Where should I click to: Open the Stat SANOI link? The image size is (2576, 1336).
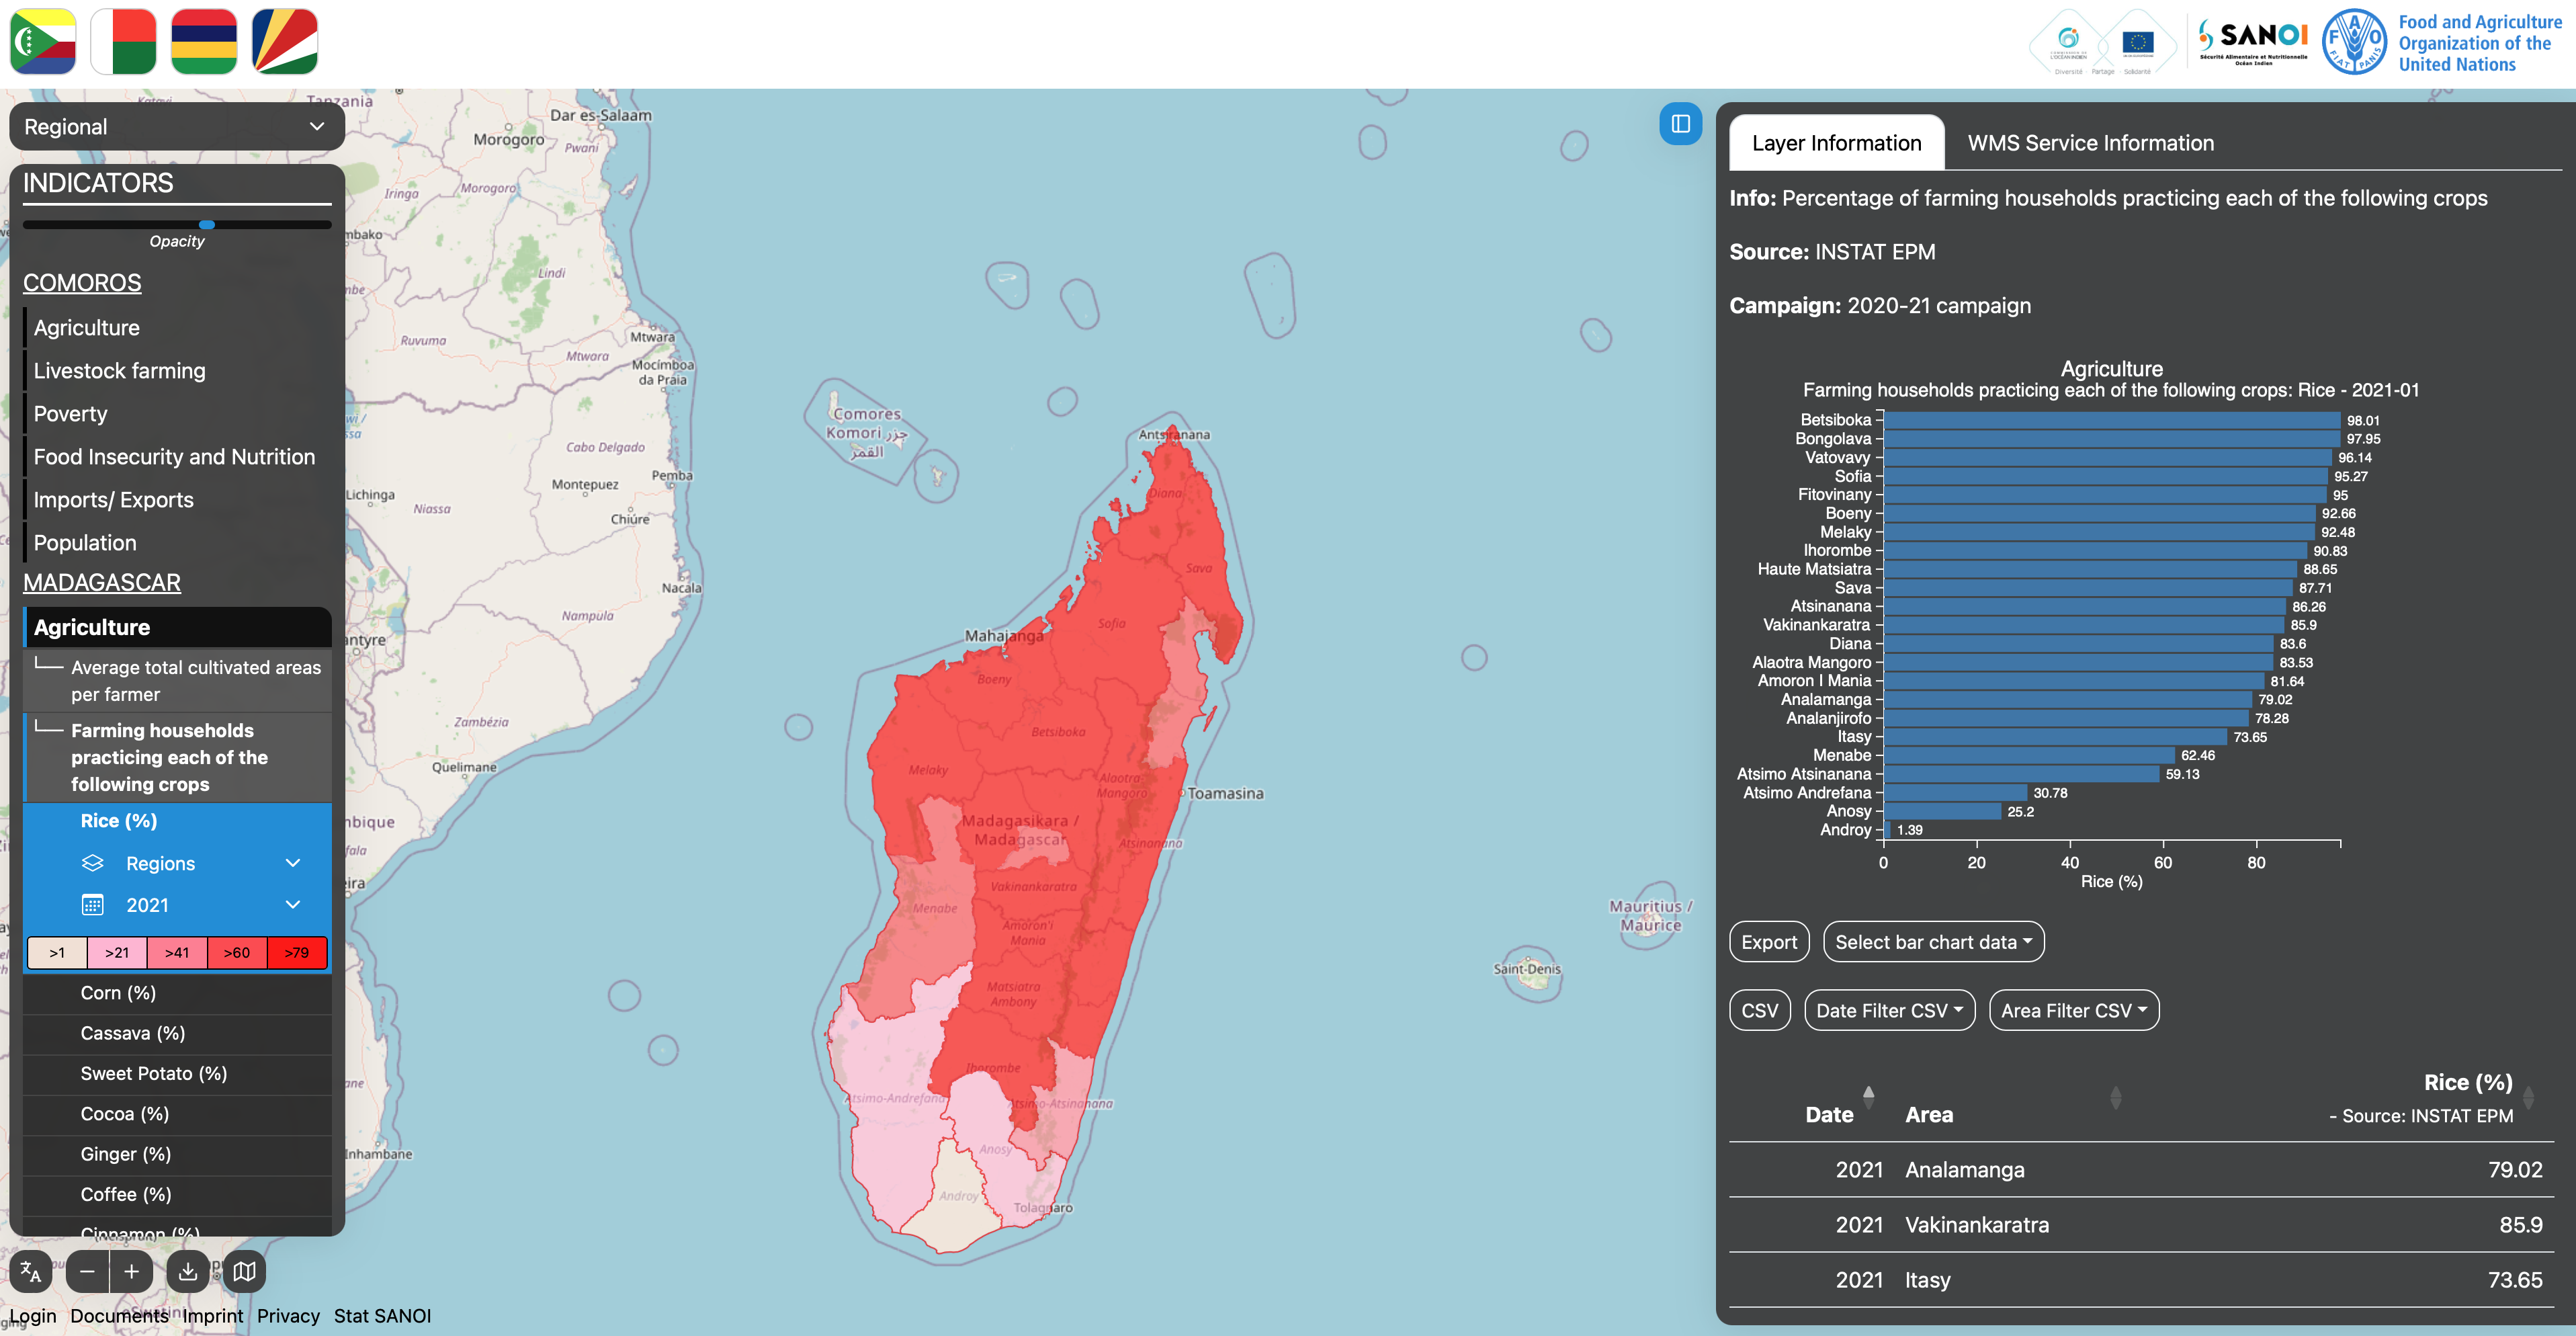(382, 1316)
